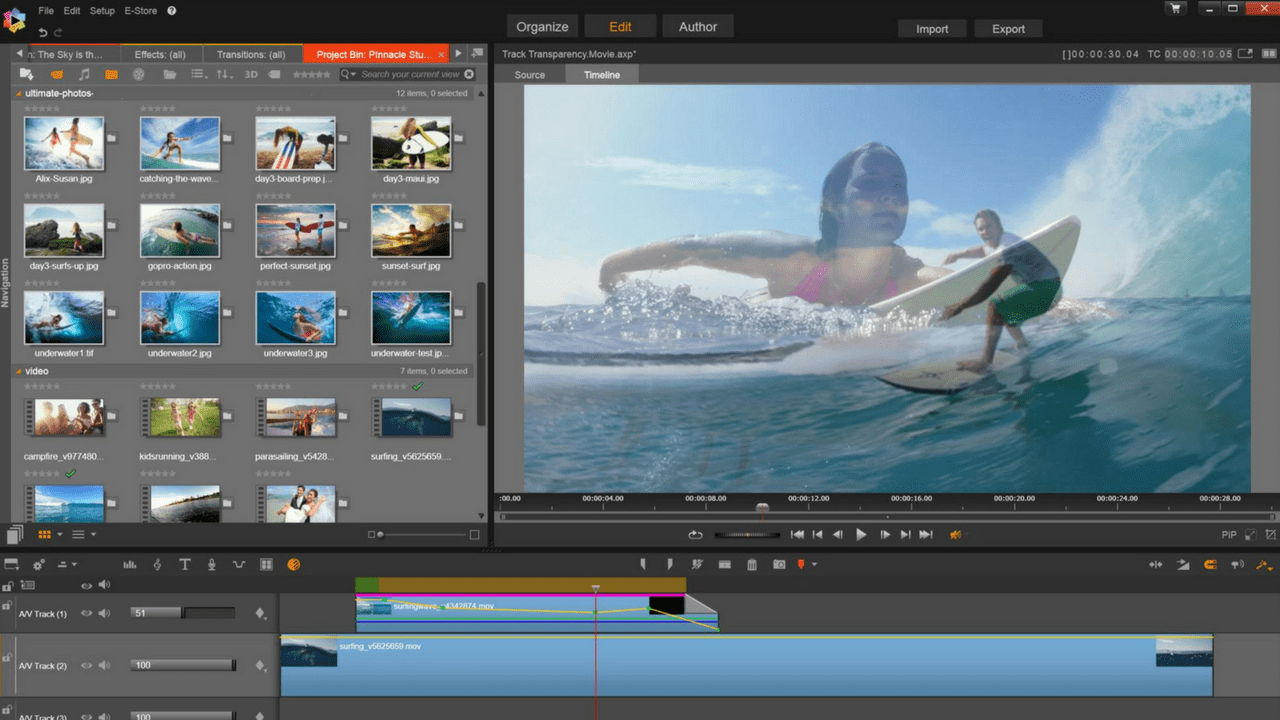The height and width of the screenshot is (720, 1280).
Task: Collapse the video group in library
Action: [18, 371]
